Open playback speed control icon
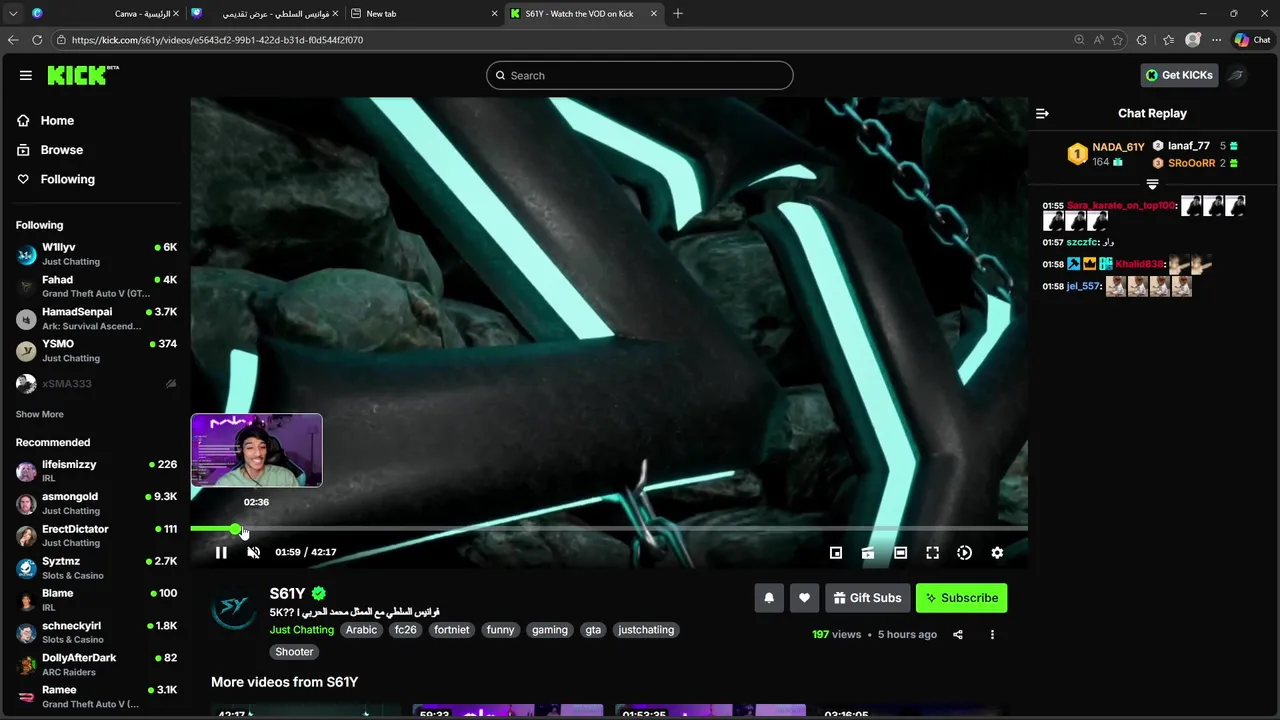 click(x=964, y=552)
